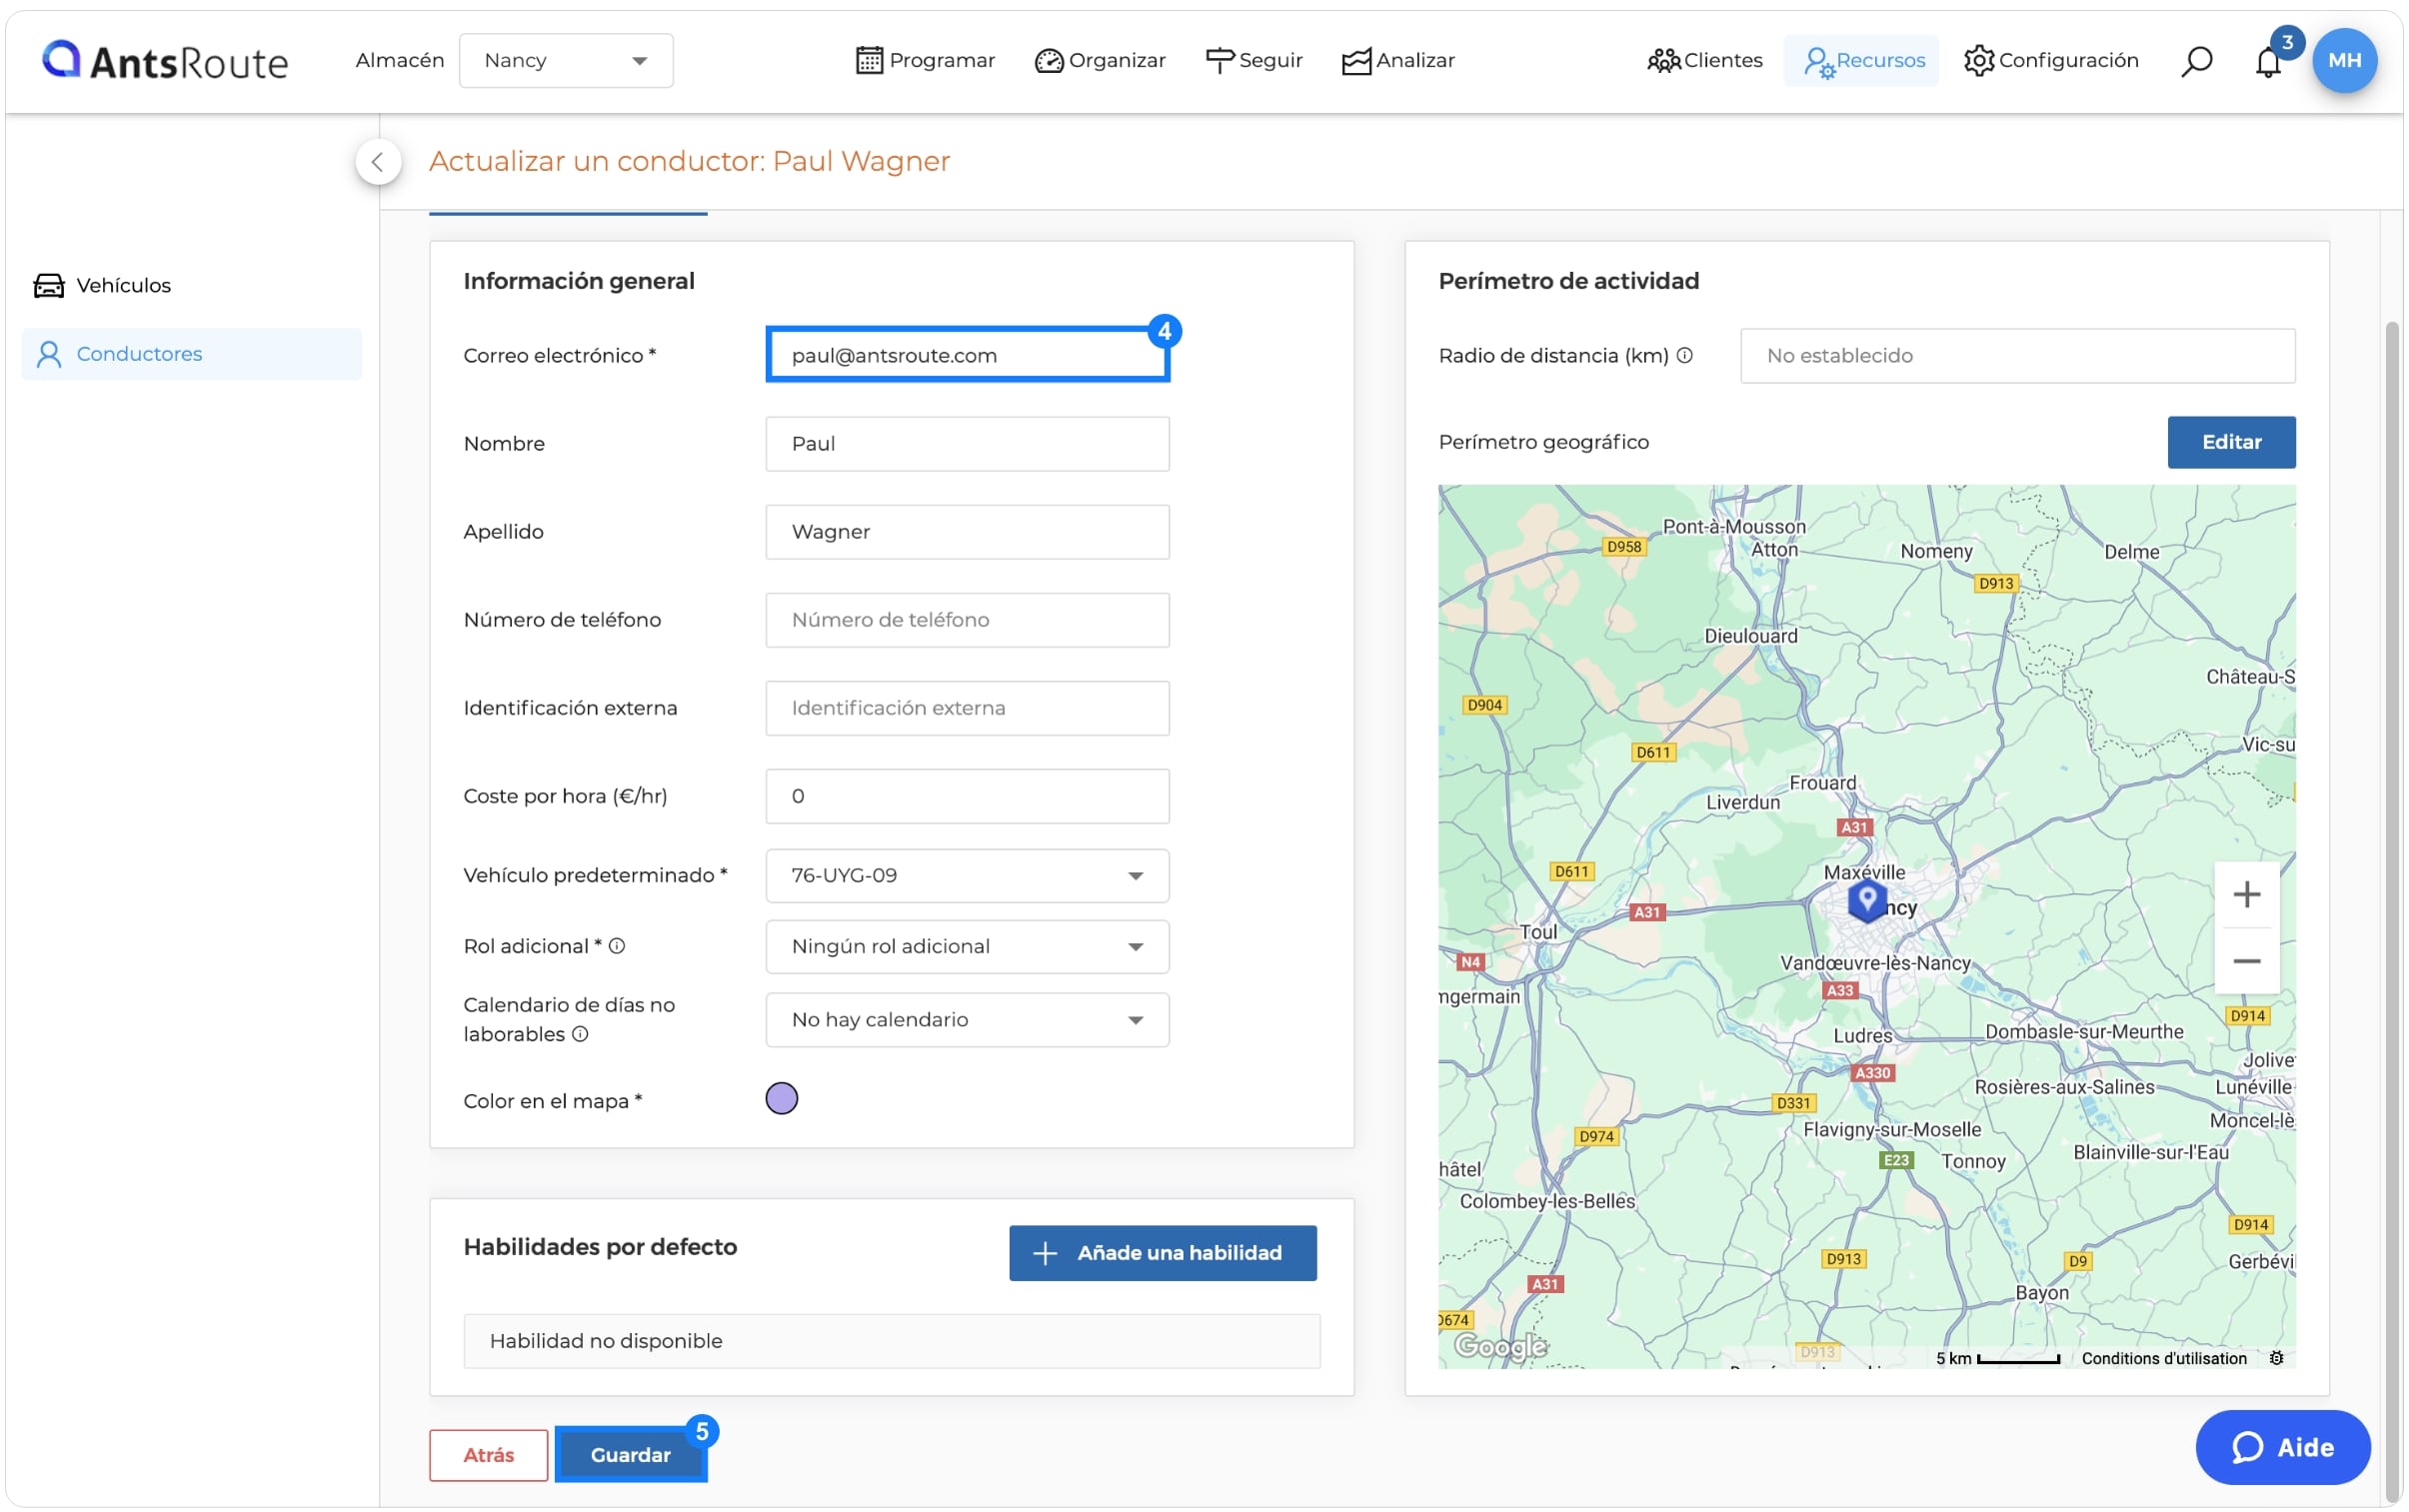Click the Google logo on map
Screen dimensions: 2409x1512
pos(1500,1346)
